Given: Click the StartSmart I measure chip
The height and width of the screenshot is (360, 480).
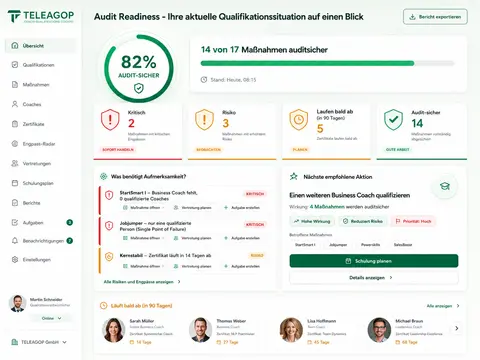Looking at the screenshot, I should [305, 245].
